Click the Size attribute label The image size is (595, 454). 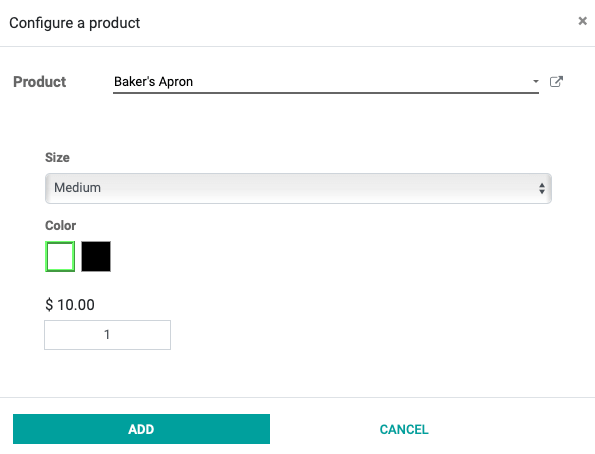coord(57,158)
